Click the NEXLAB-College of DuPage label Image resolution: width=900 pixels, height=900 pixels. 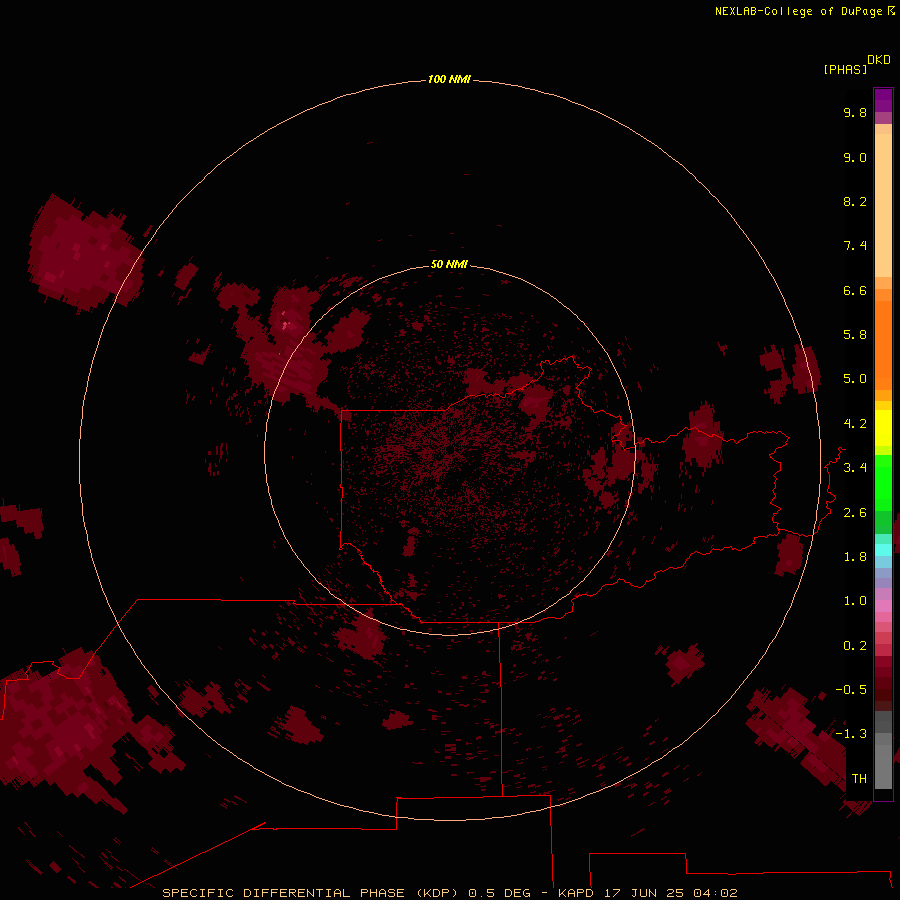[x=798, y=11]
